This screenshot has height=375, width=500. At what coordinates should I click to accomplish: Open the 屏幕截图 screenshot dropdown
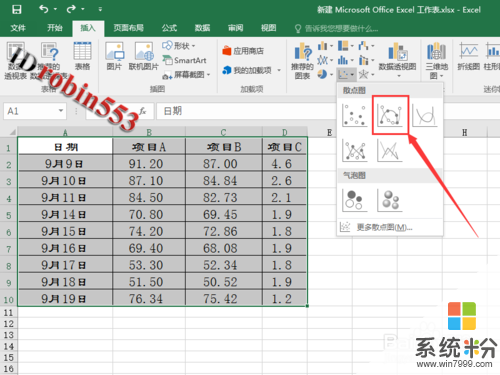186,75
